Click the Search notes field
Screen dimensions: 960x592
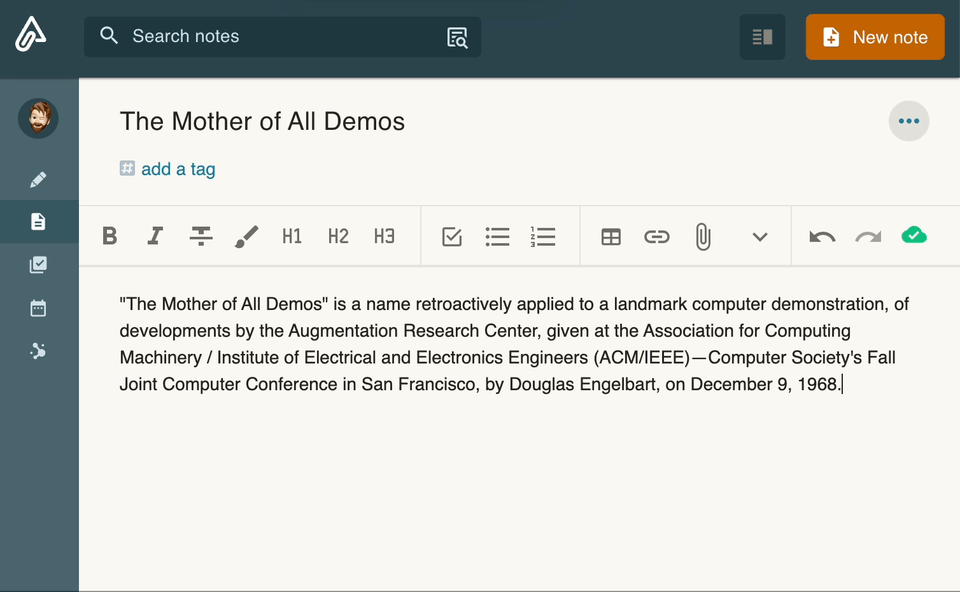pyautogui.click(x=282, y=37)
